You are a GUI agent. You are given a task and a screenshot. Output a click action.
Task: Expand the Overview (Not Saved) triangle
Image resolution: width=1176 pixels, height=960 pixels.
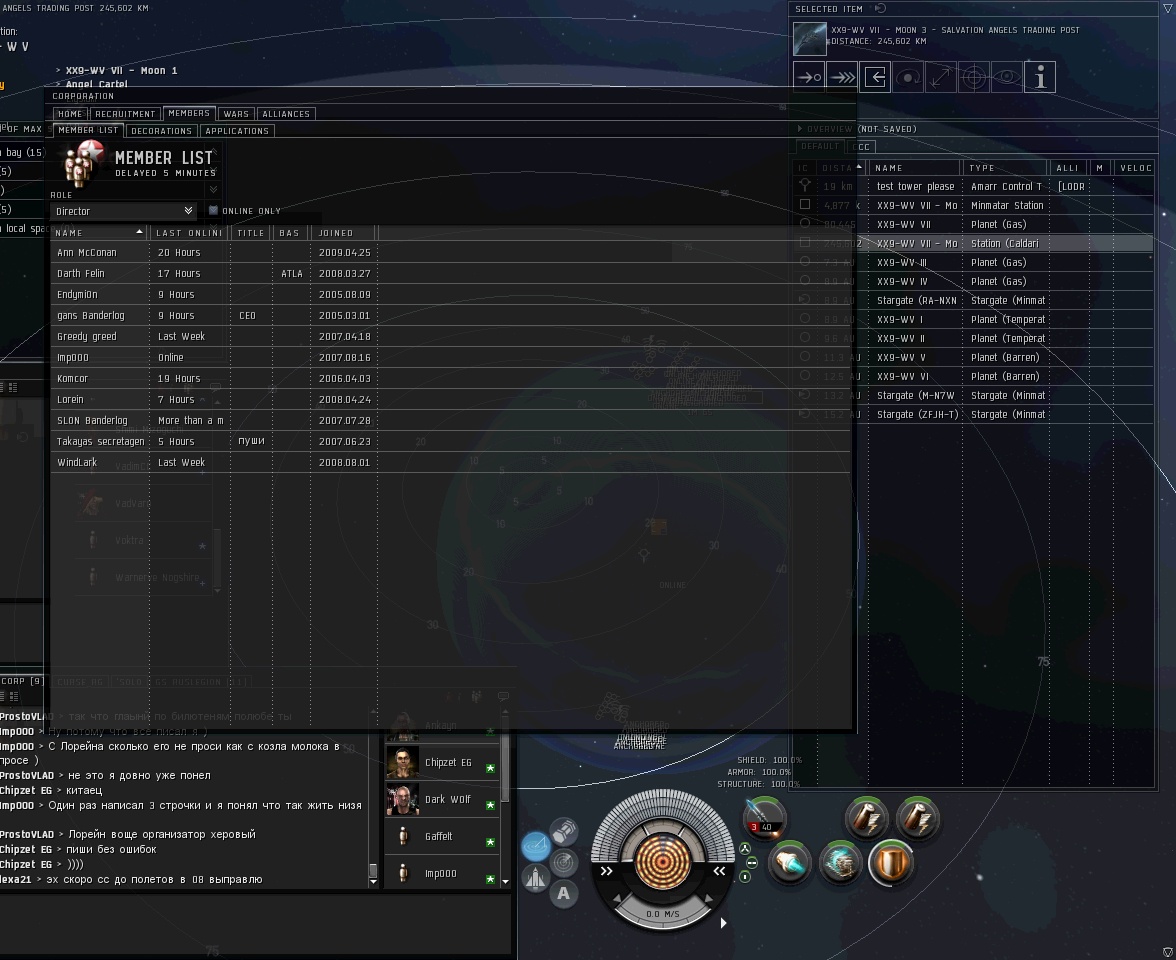tap(800, 129)
